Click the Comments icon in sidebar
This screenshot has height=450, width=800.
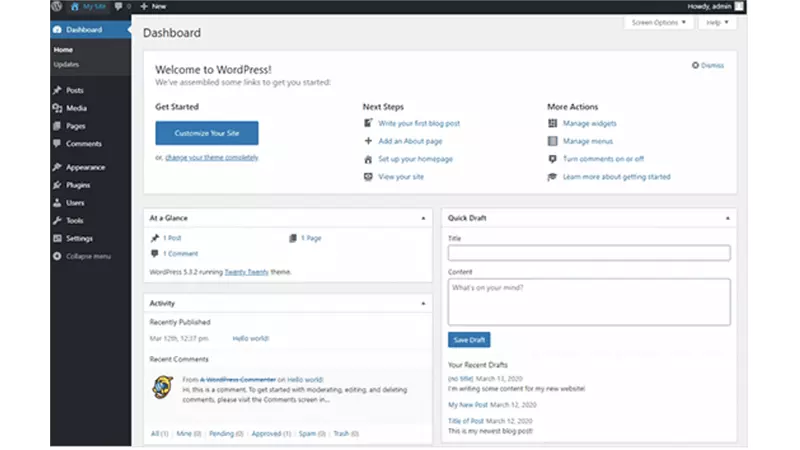[57, 143]
